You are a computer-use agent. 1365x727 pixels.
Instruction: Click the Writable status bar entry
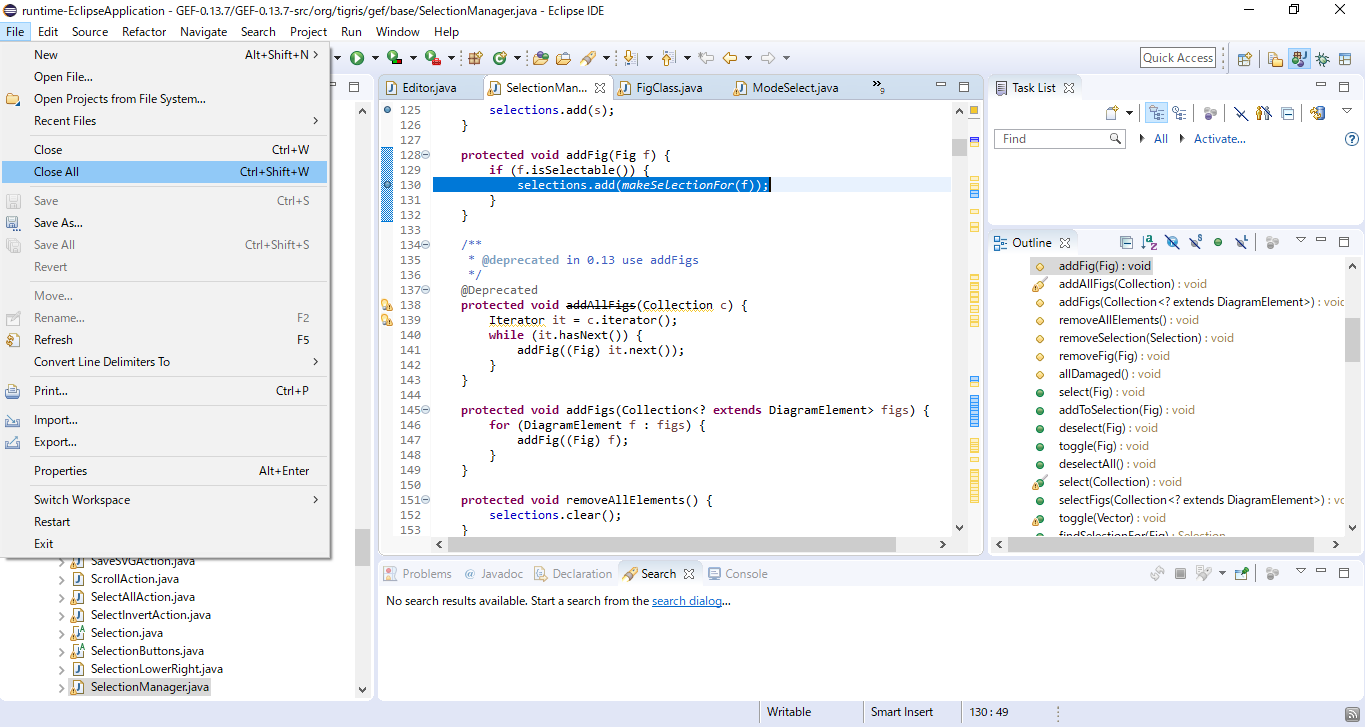(789, 712)
